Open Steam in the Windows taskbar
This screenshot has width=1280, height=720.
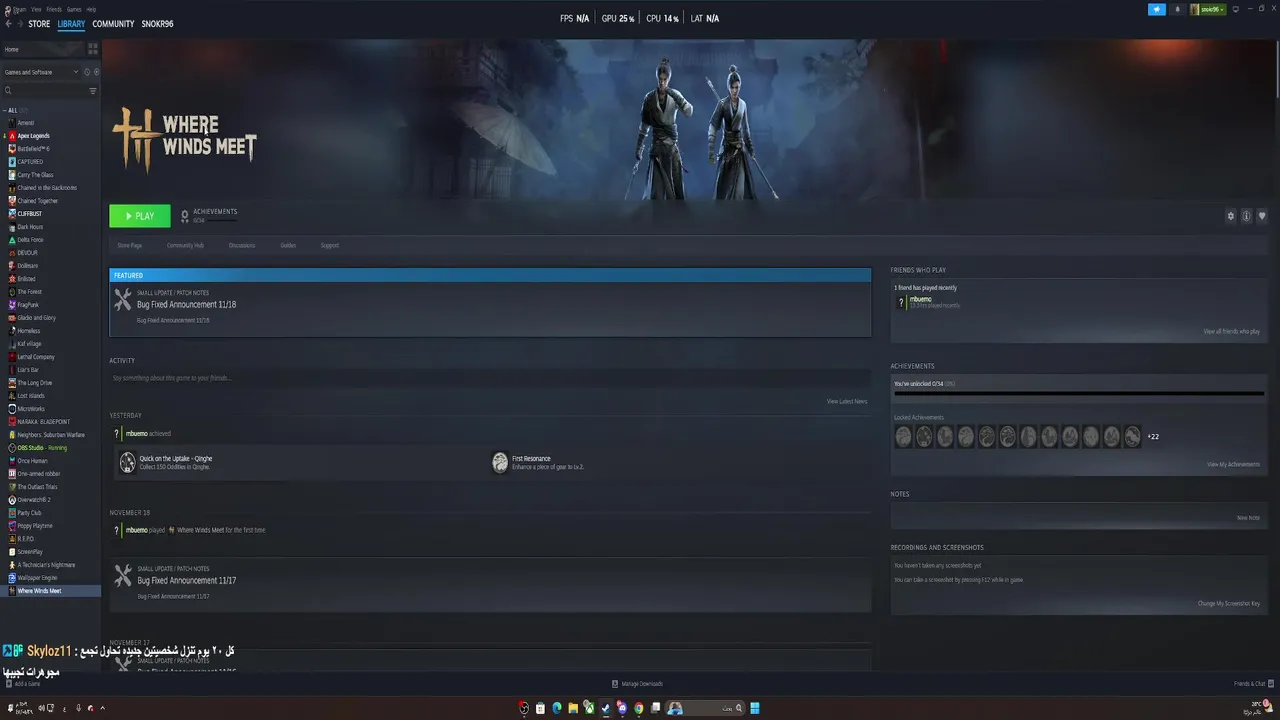[605, 708]
